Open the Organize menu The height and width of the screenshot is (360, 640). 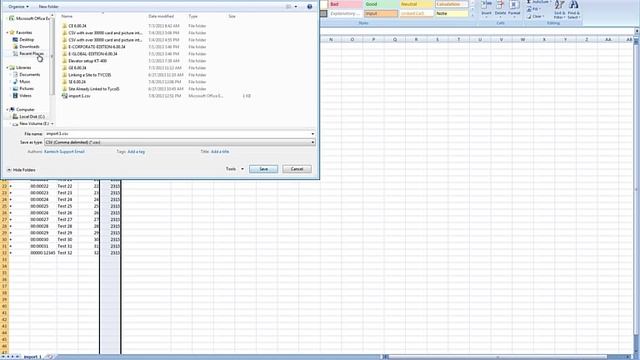click(18, 7)
